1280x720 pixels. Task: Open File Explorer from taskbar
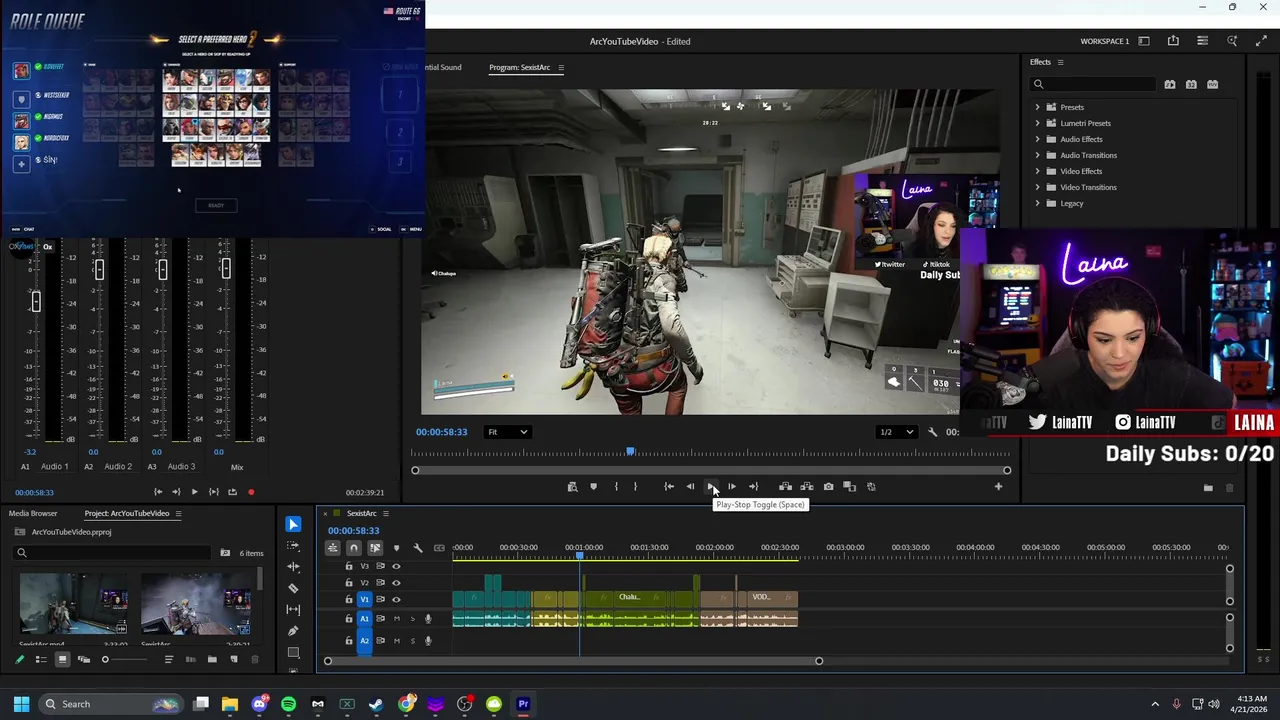[x=230, y=704]
